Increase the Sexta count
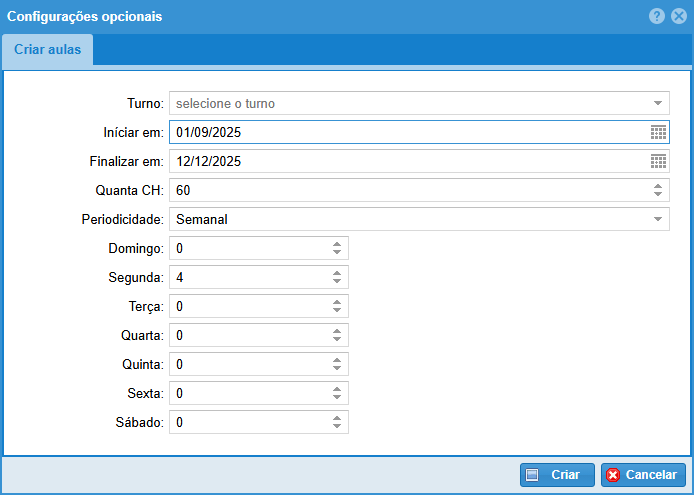Image resolution: width=694 pixels, height=495 pixels. tap(337, 389)
